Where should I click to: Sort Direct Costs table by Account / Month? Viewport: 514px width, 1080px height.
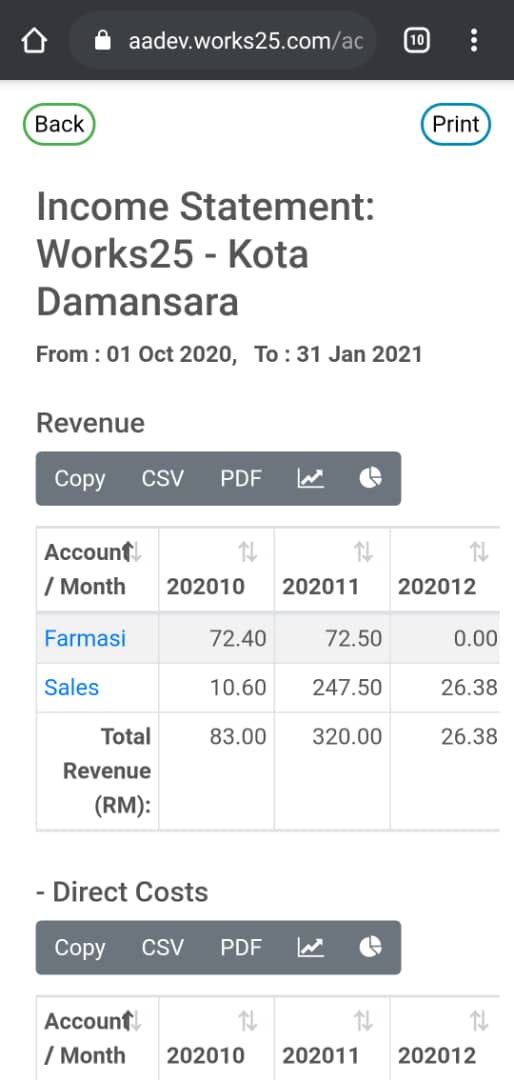(x=97, y=1038)
